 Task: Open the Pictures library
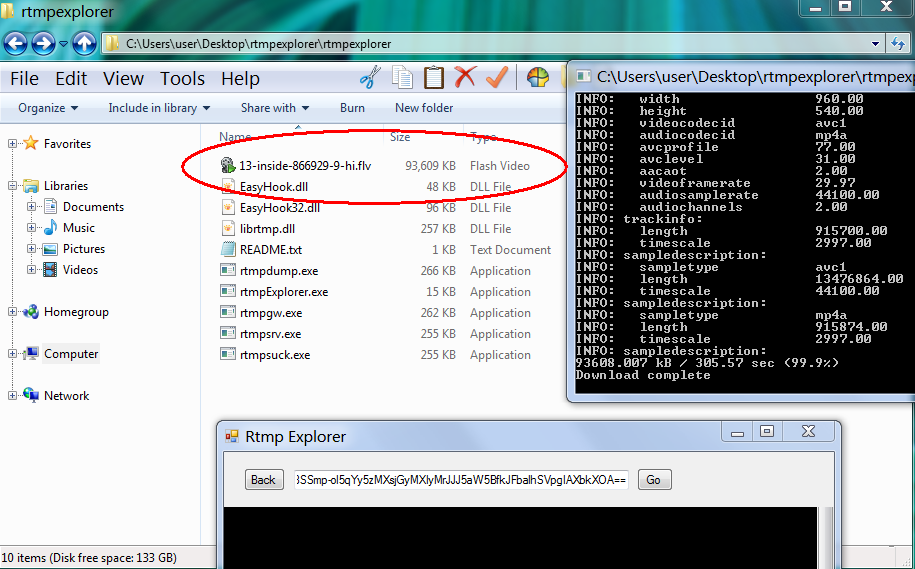84,249
